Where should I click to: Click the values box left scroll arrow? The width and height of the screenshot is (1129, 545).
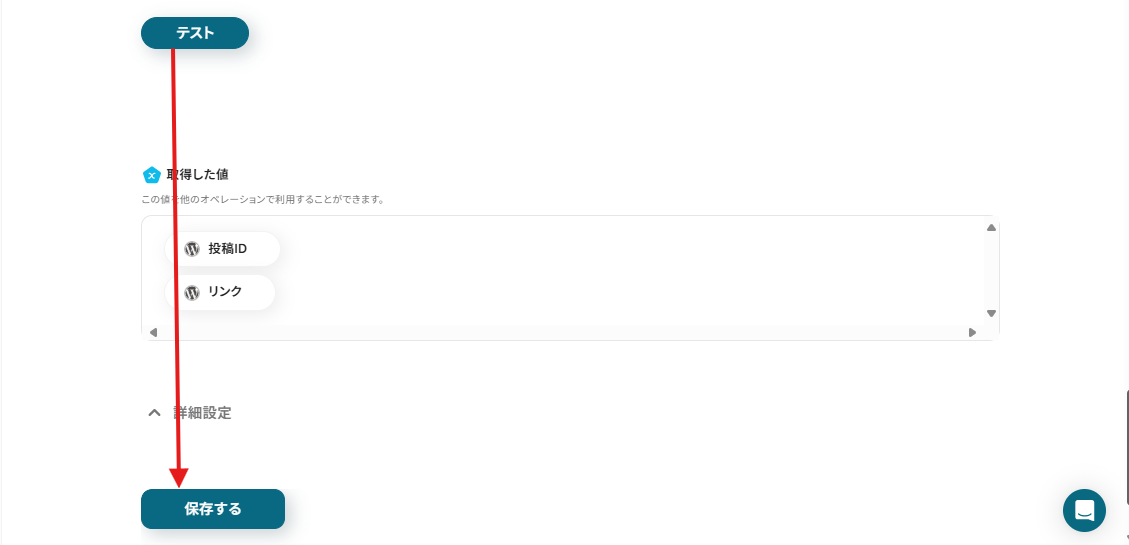[x=153, y=333]
